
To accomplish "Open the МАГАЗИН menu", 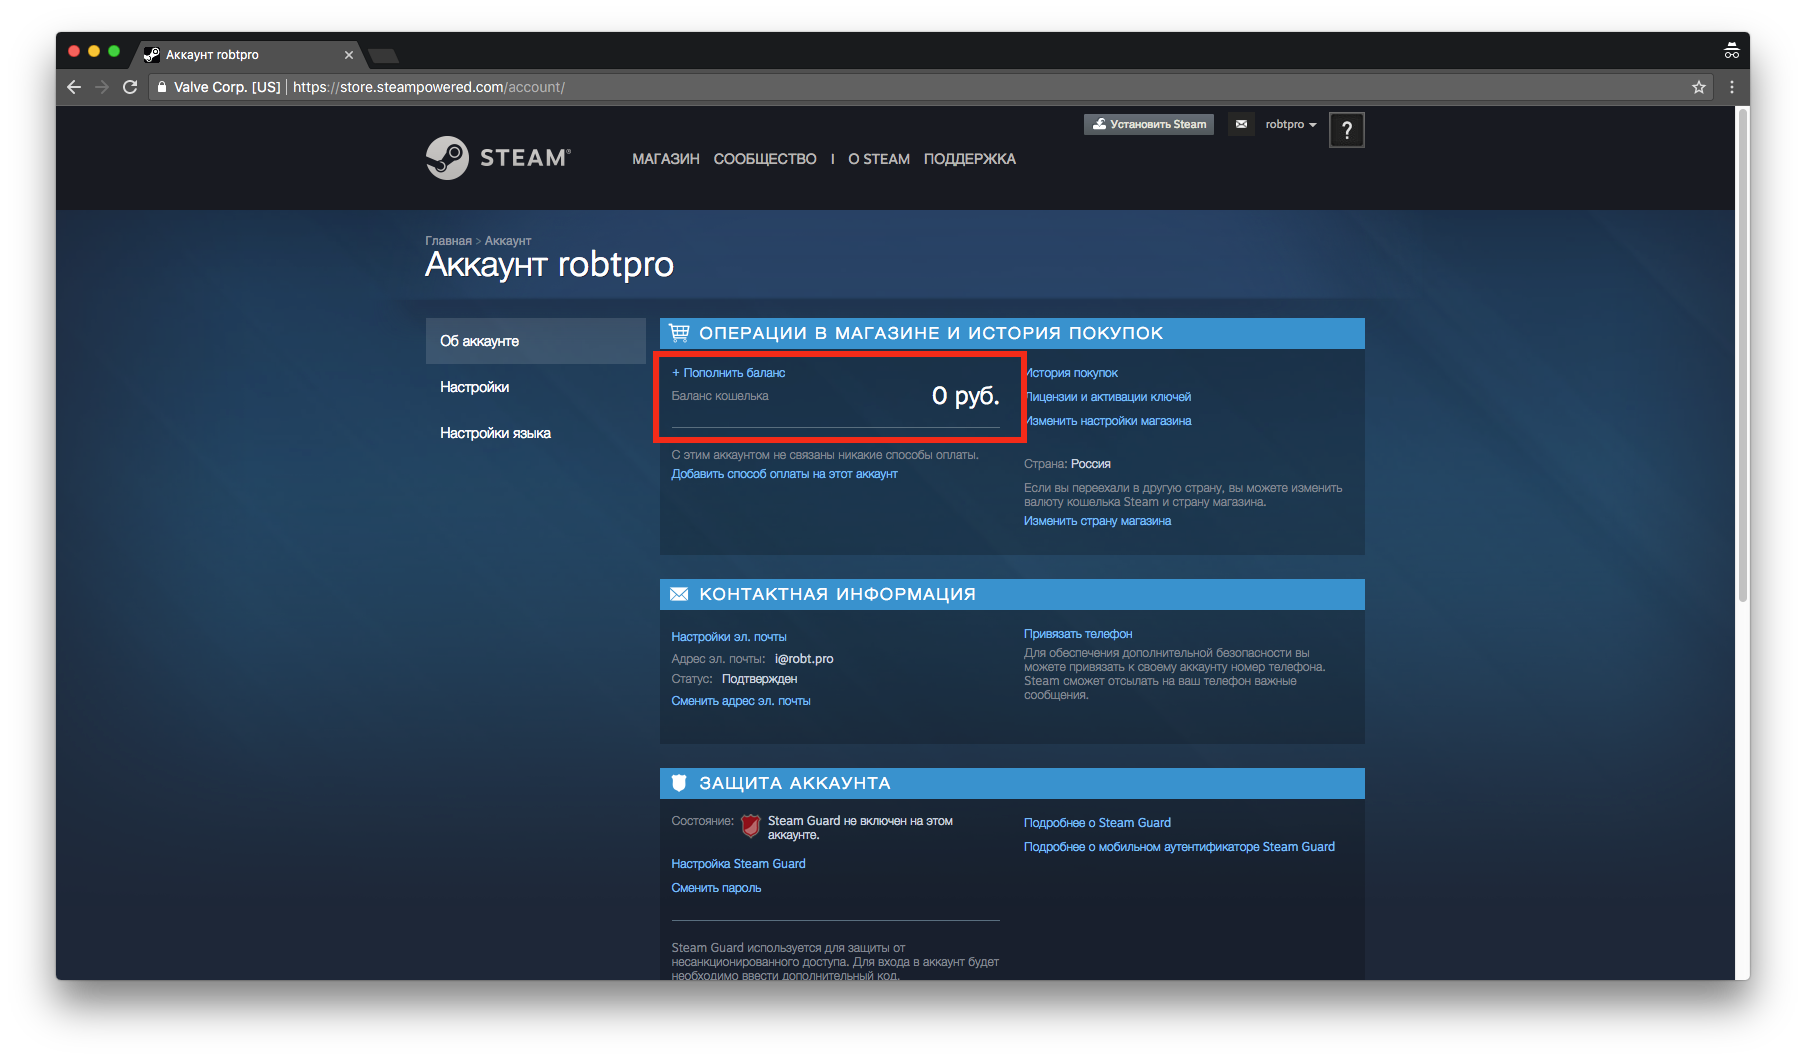I will tap(665, 159).
